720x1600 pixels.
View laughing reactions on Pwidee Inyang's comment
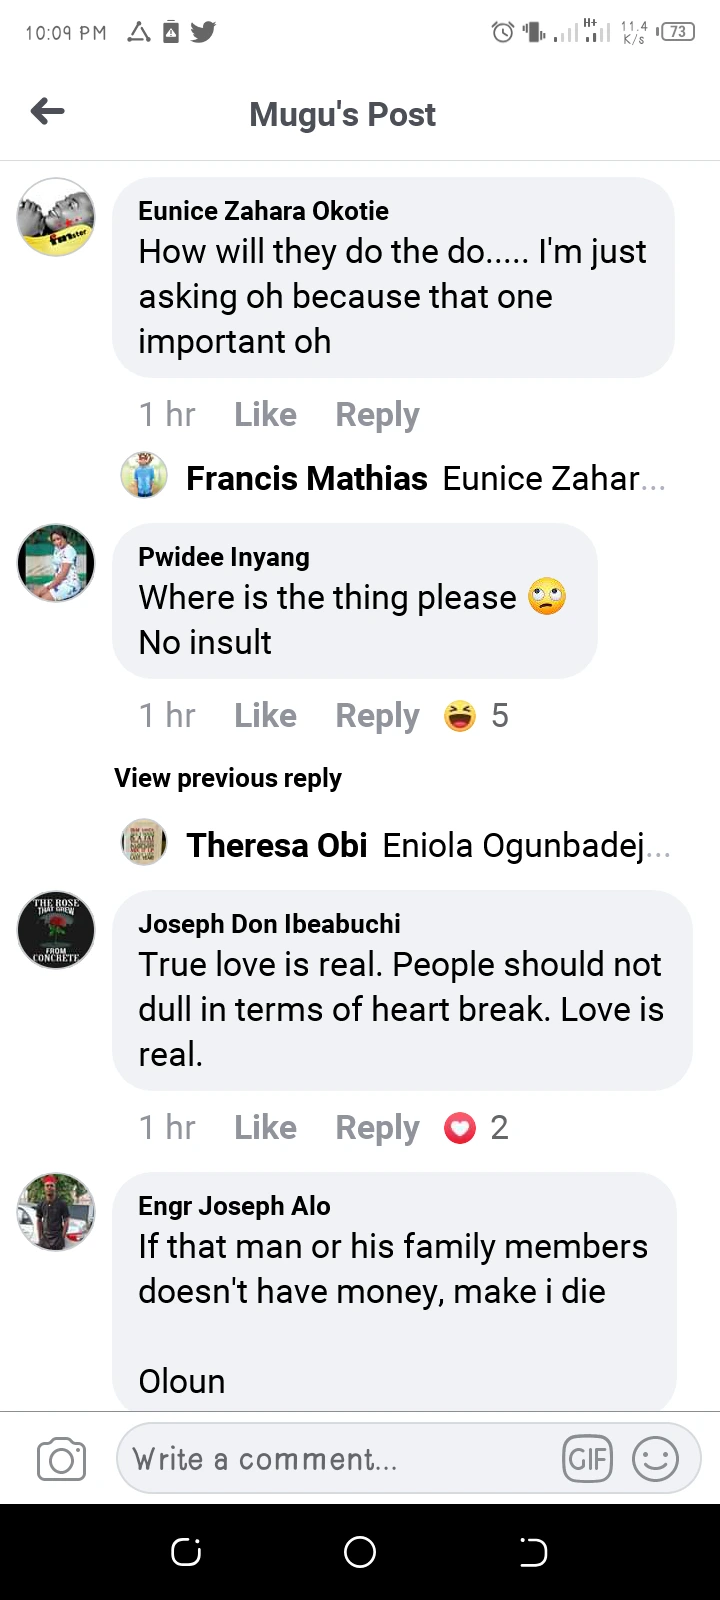point(476,716)
